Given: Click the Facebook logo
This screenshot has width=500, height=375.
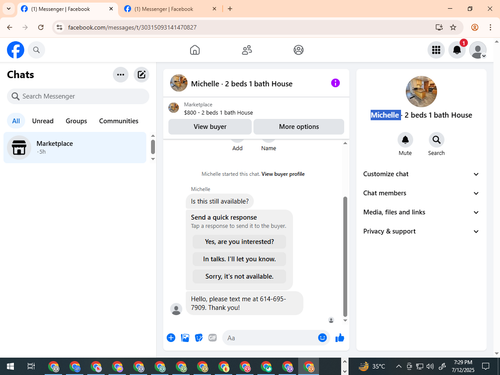Looking at the screenshot, I should point(15,50).
